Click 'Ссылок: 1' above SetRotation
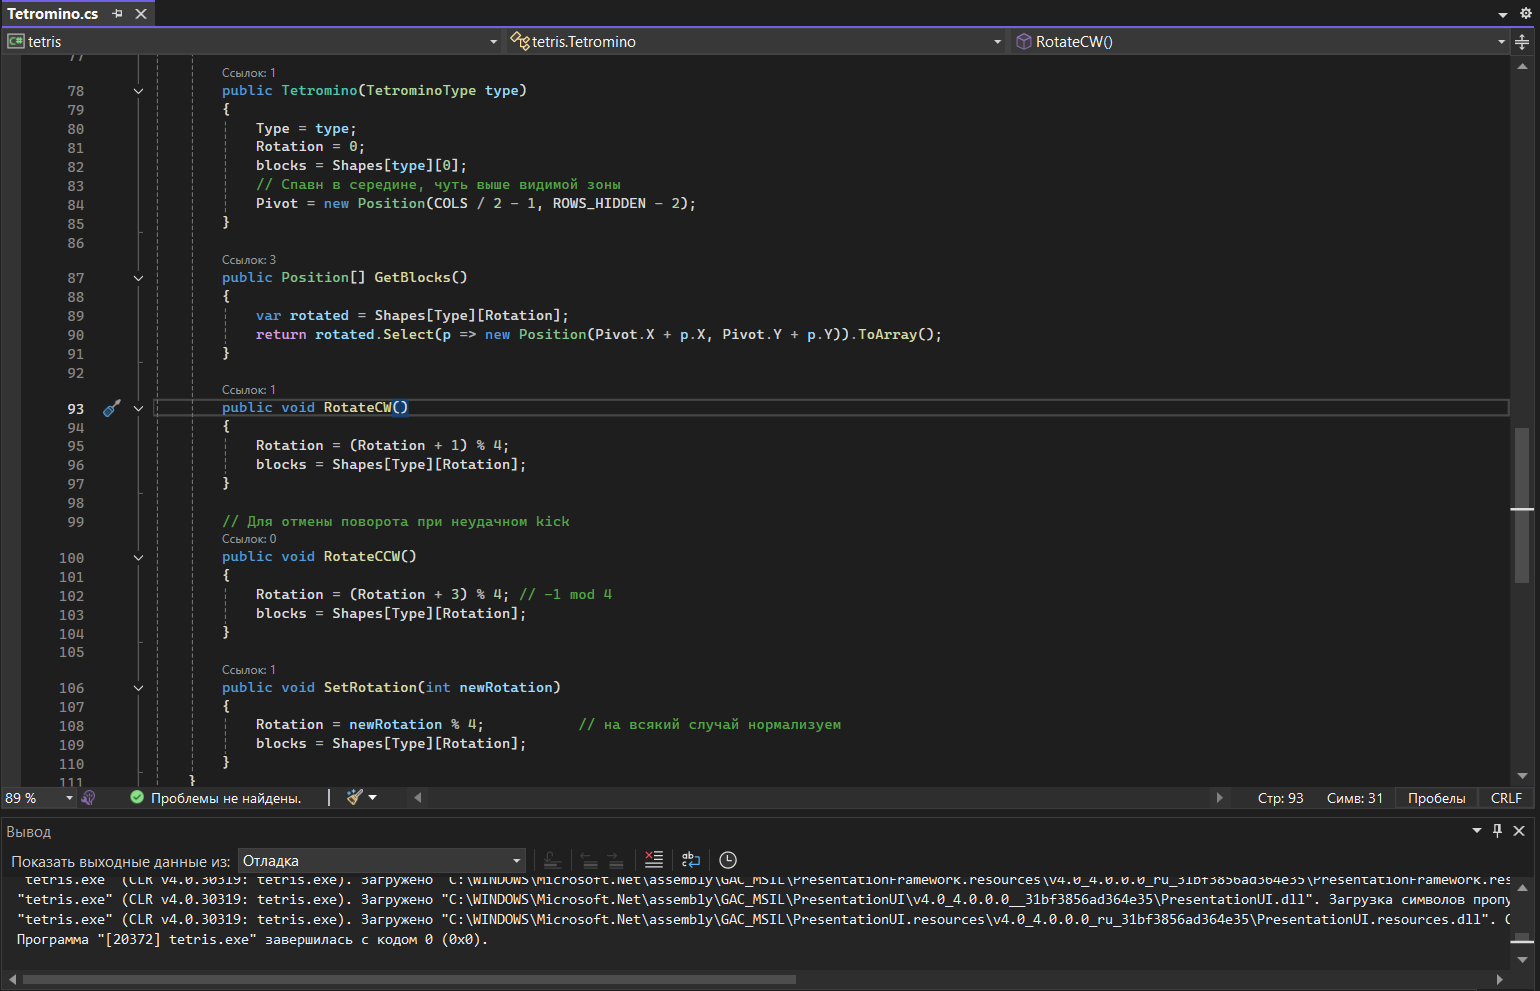This screenshot has height=991, width=1540. coord(248,670)
